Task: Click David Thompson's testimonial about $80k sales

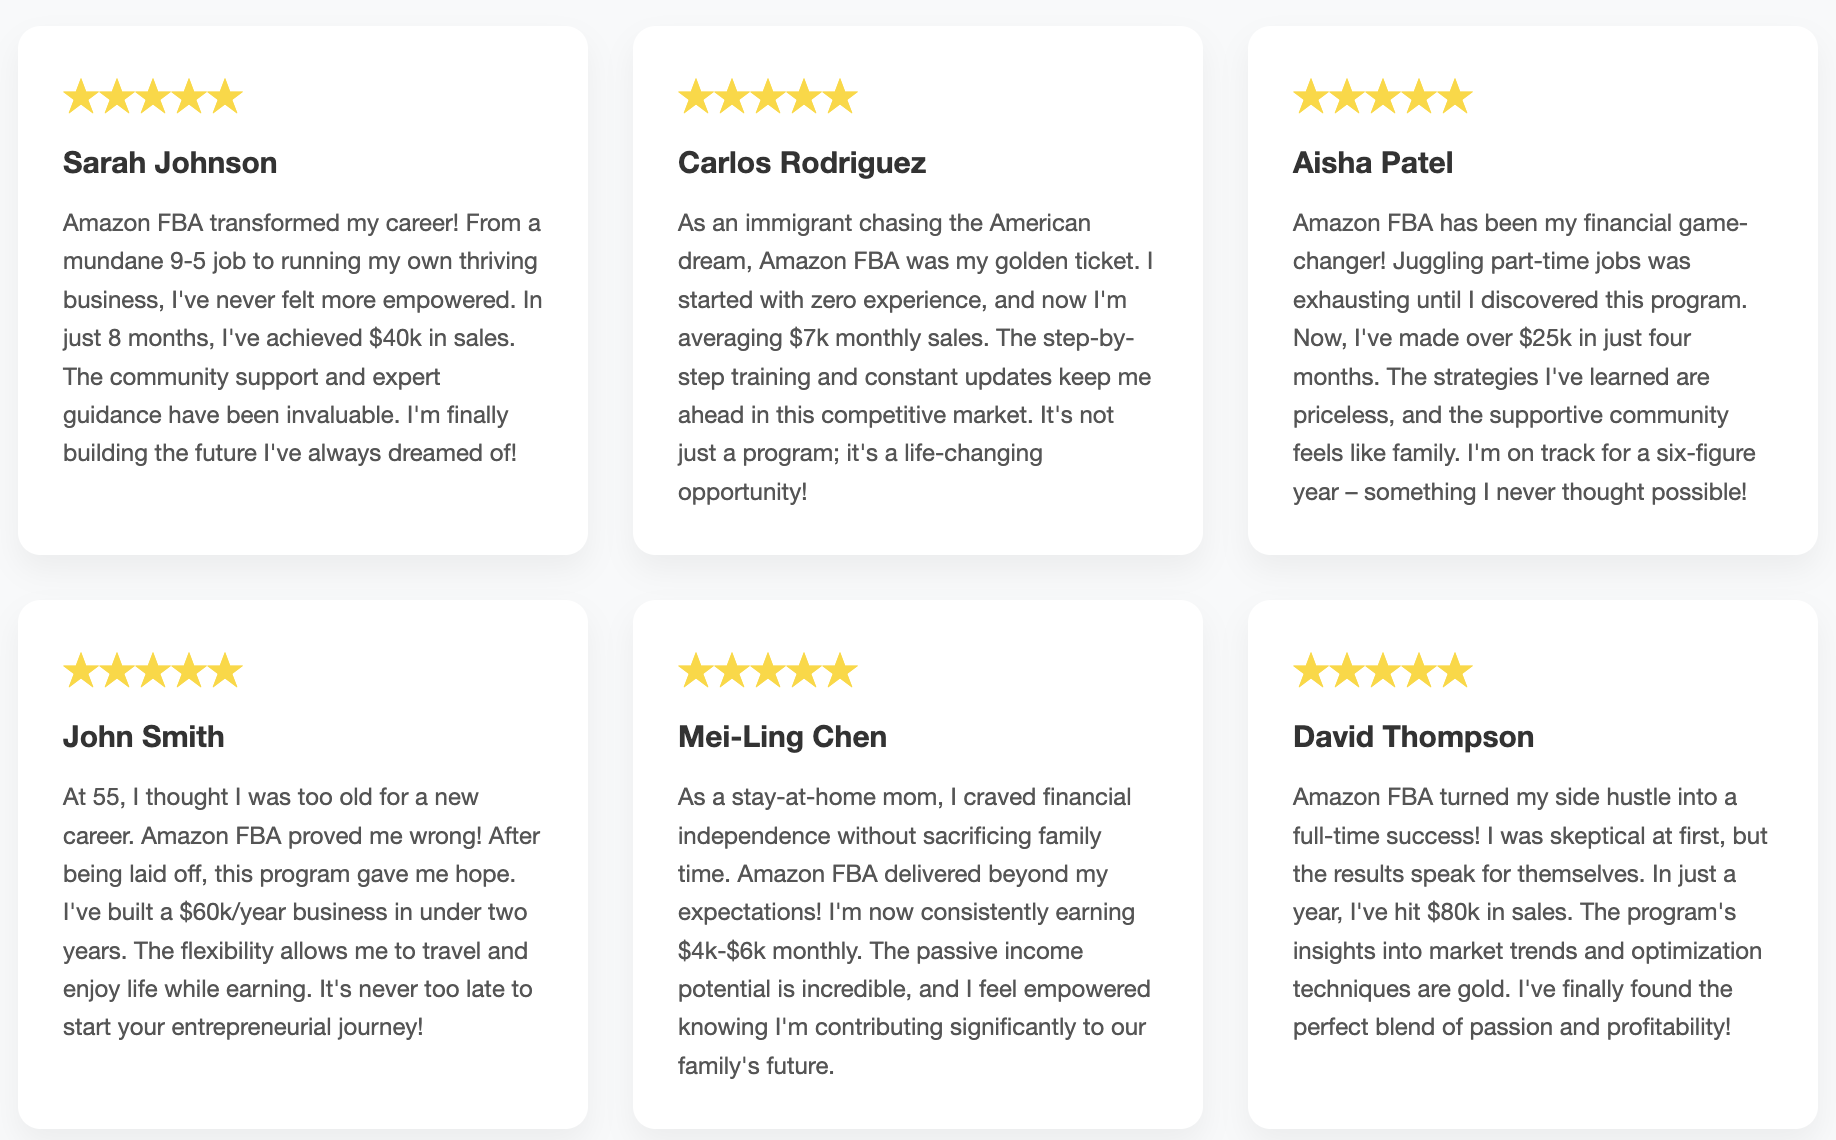Action: tap(1531, 912)
